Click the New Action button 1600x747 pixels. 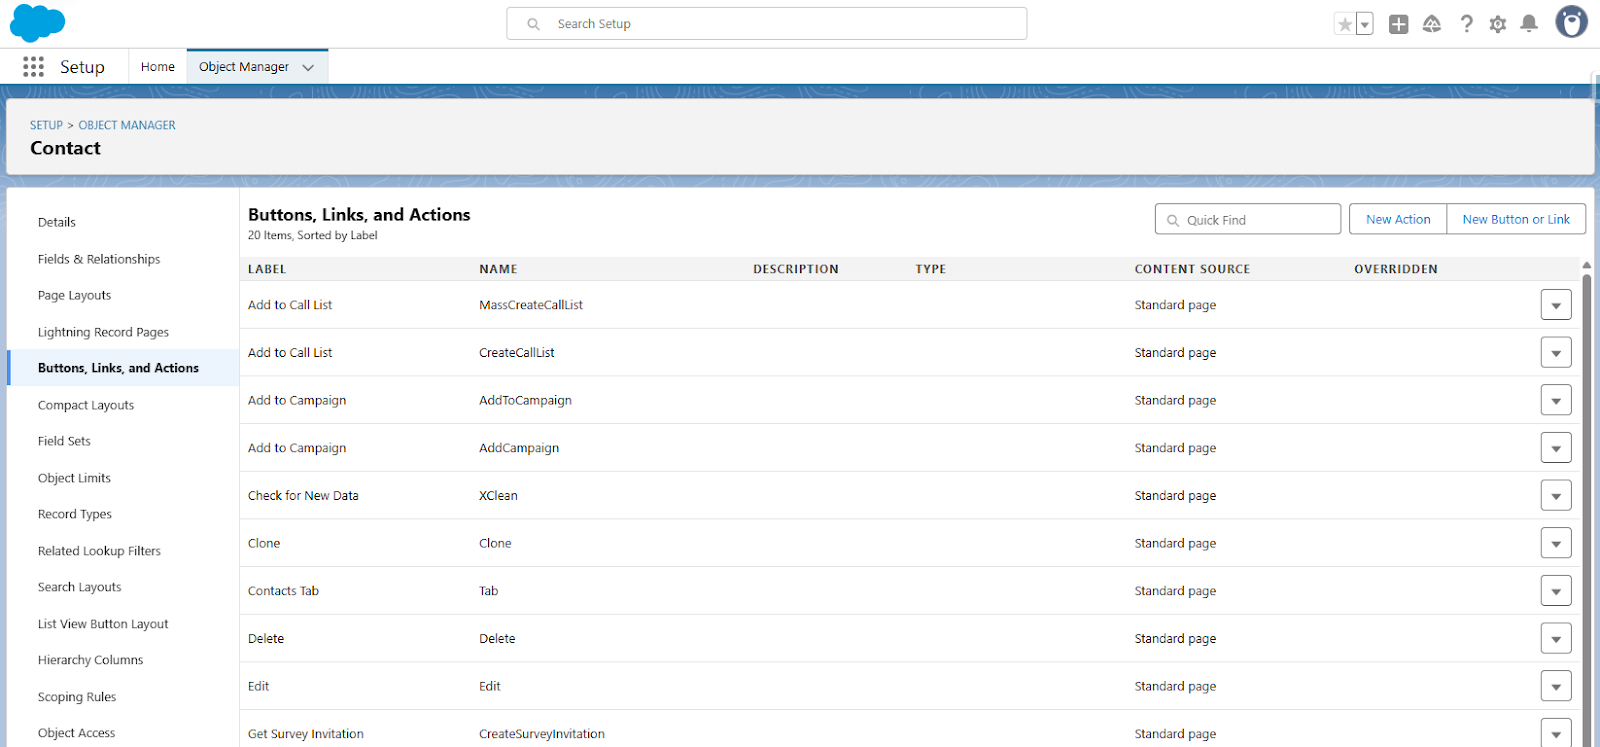[x=1397, y=219]
